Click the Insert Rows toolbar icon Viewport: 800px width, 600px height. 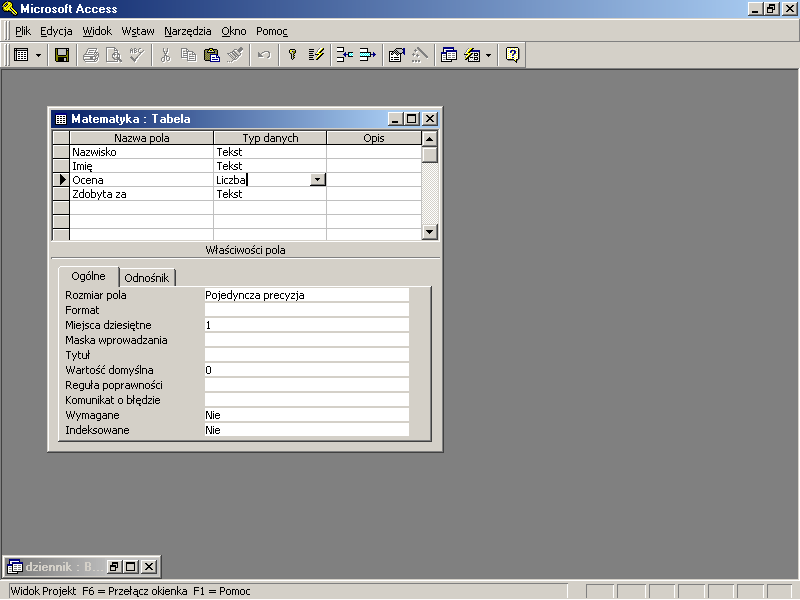344,55
